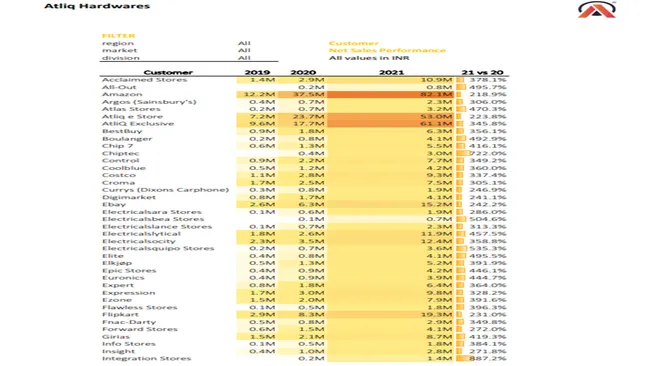650x366 pixels.
Task: Select Electricalslance Stores customer name
Action: click(157, 226)
